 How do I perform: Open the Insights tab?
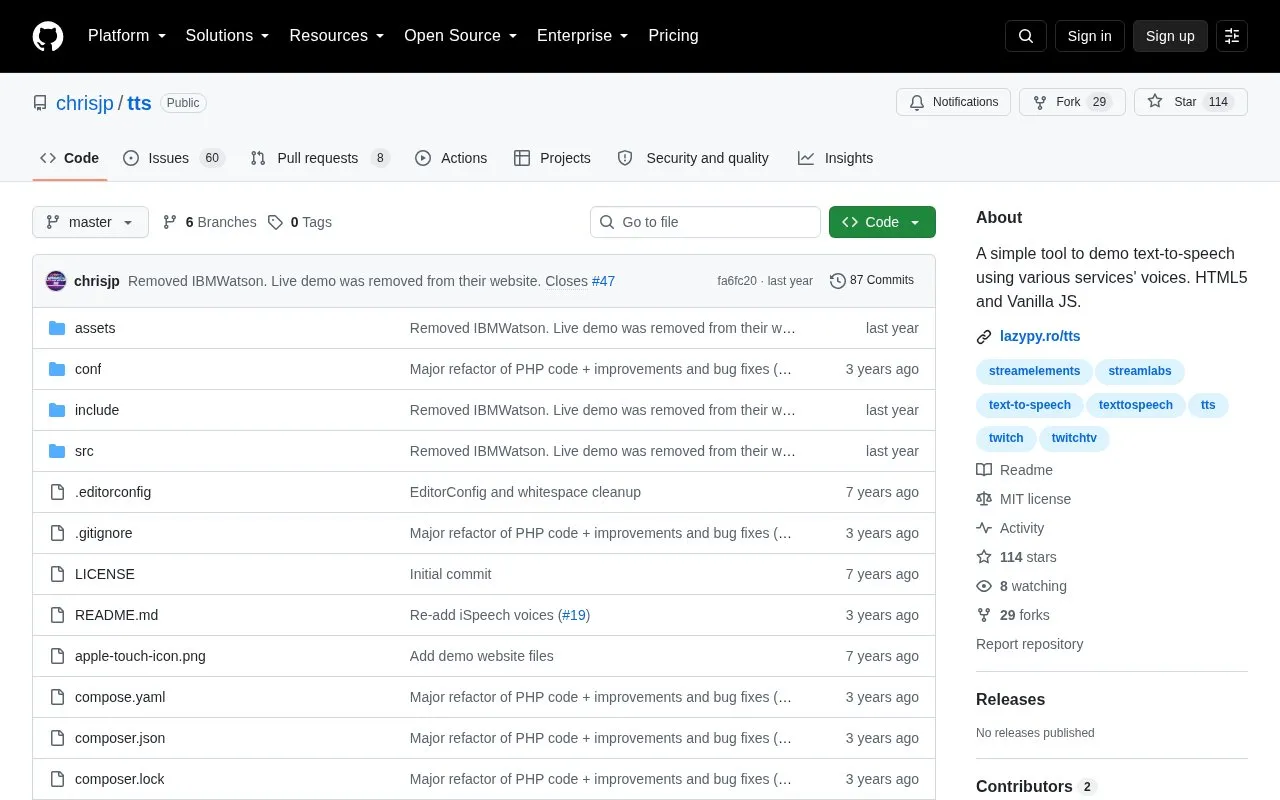[836, 158]
